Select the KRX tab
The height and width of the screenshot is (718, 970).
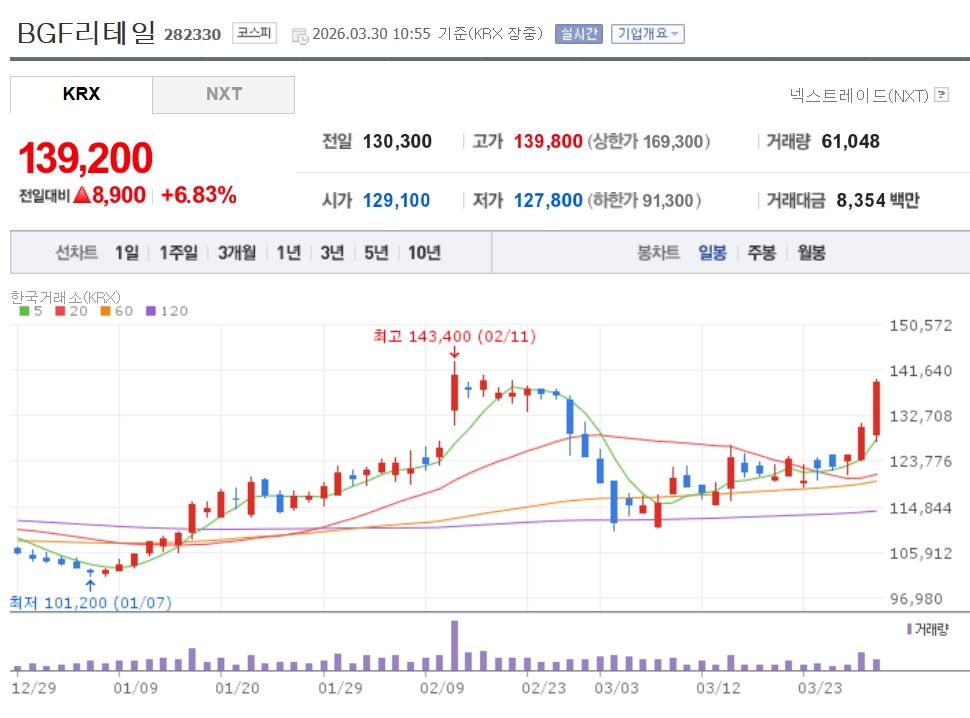[x=81, y=94]
